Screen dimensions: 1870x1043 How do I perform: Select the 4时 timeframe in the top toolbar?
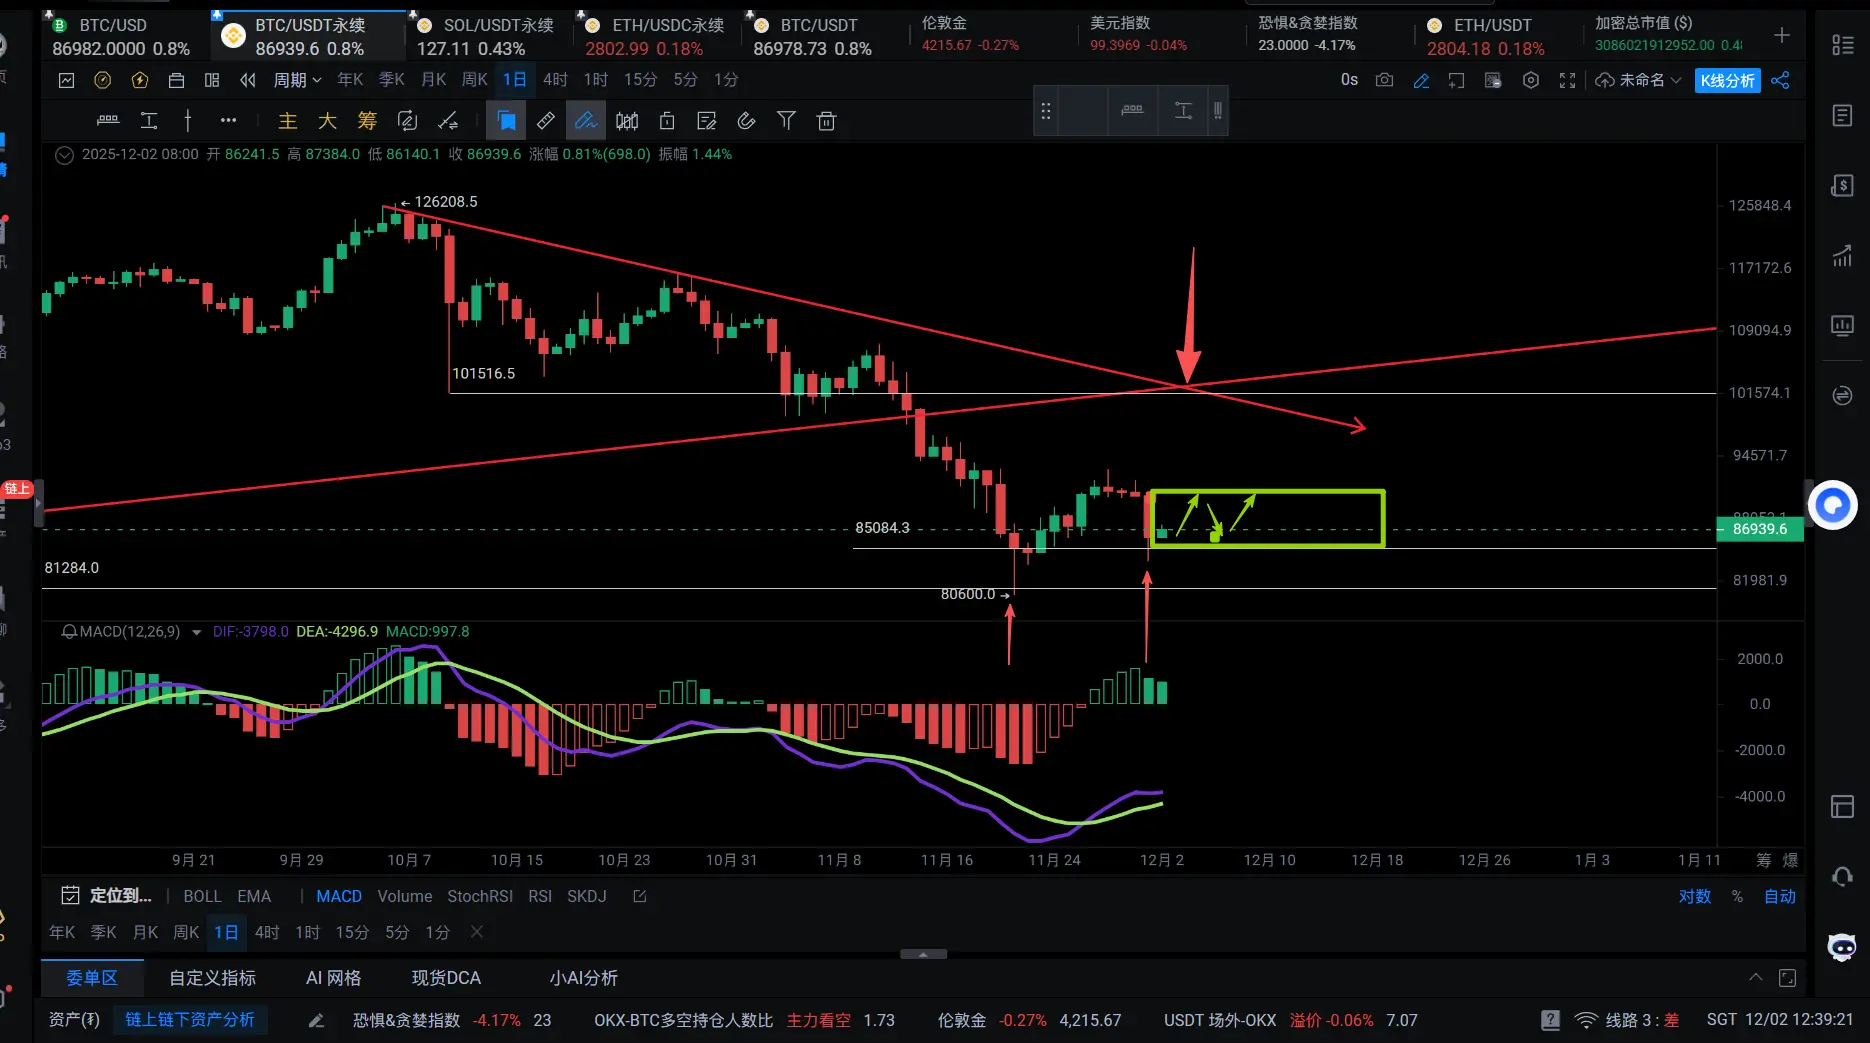555,80
